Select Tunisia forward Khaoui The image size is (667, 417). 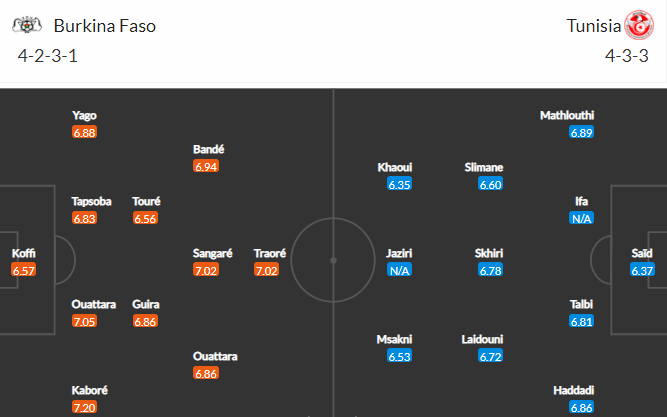tap(395, 167)
